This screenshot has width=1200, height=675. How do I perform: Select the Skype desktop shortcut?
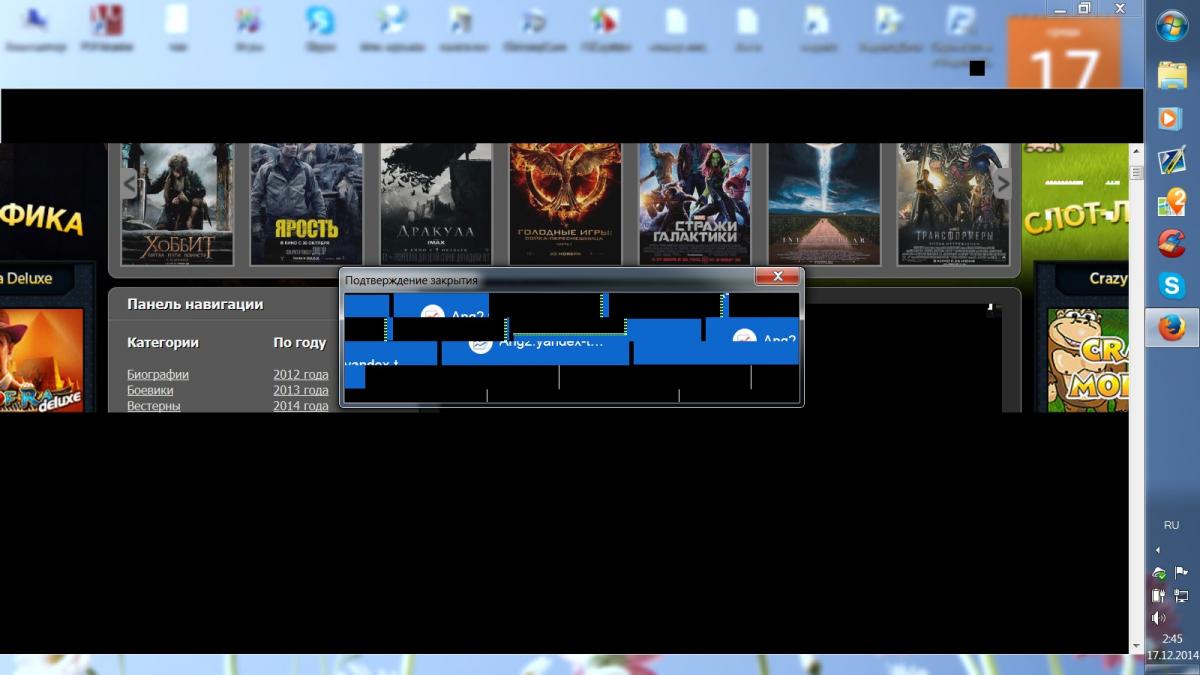coord(320,28)
